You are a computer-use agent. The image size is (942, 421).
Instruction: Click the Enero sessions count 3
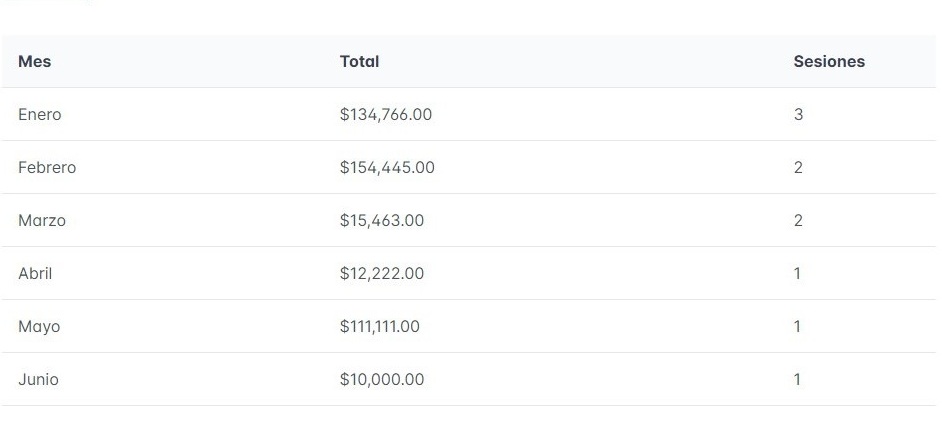(x=798, y=115)
